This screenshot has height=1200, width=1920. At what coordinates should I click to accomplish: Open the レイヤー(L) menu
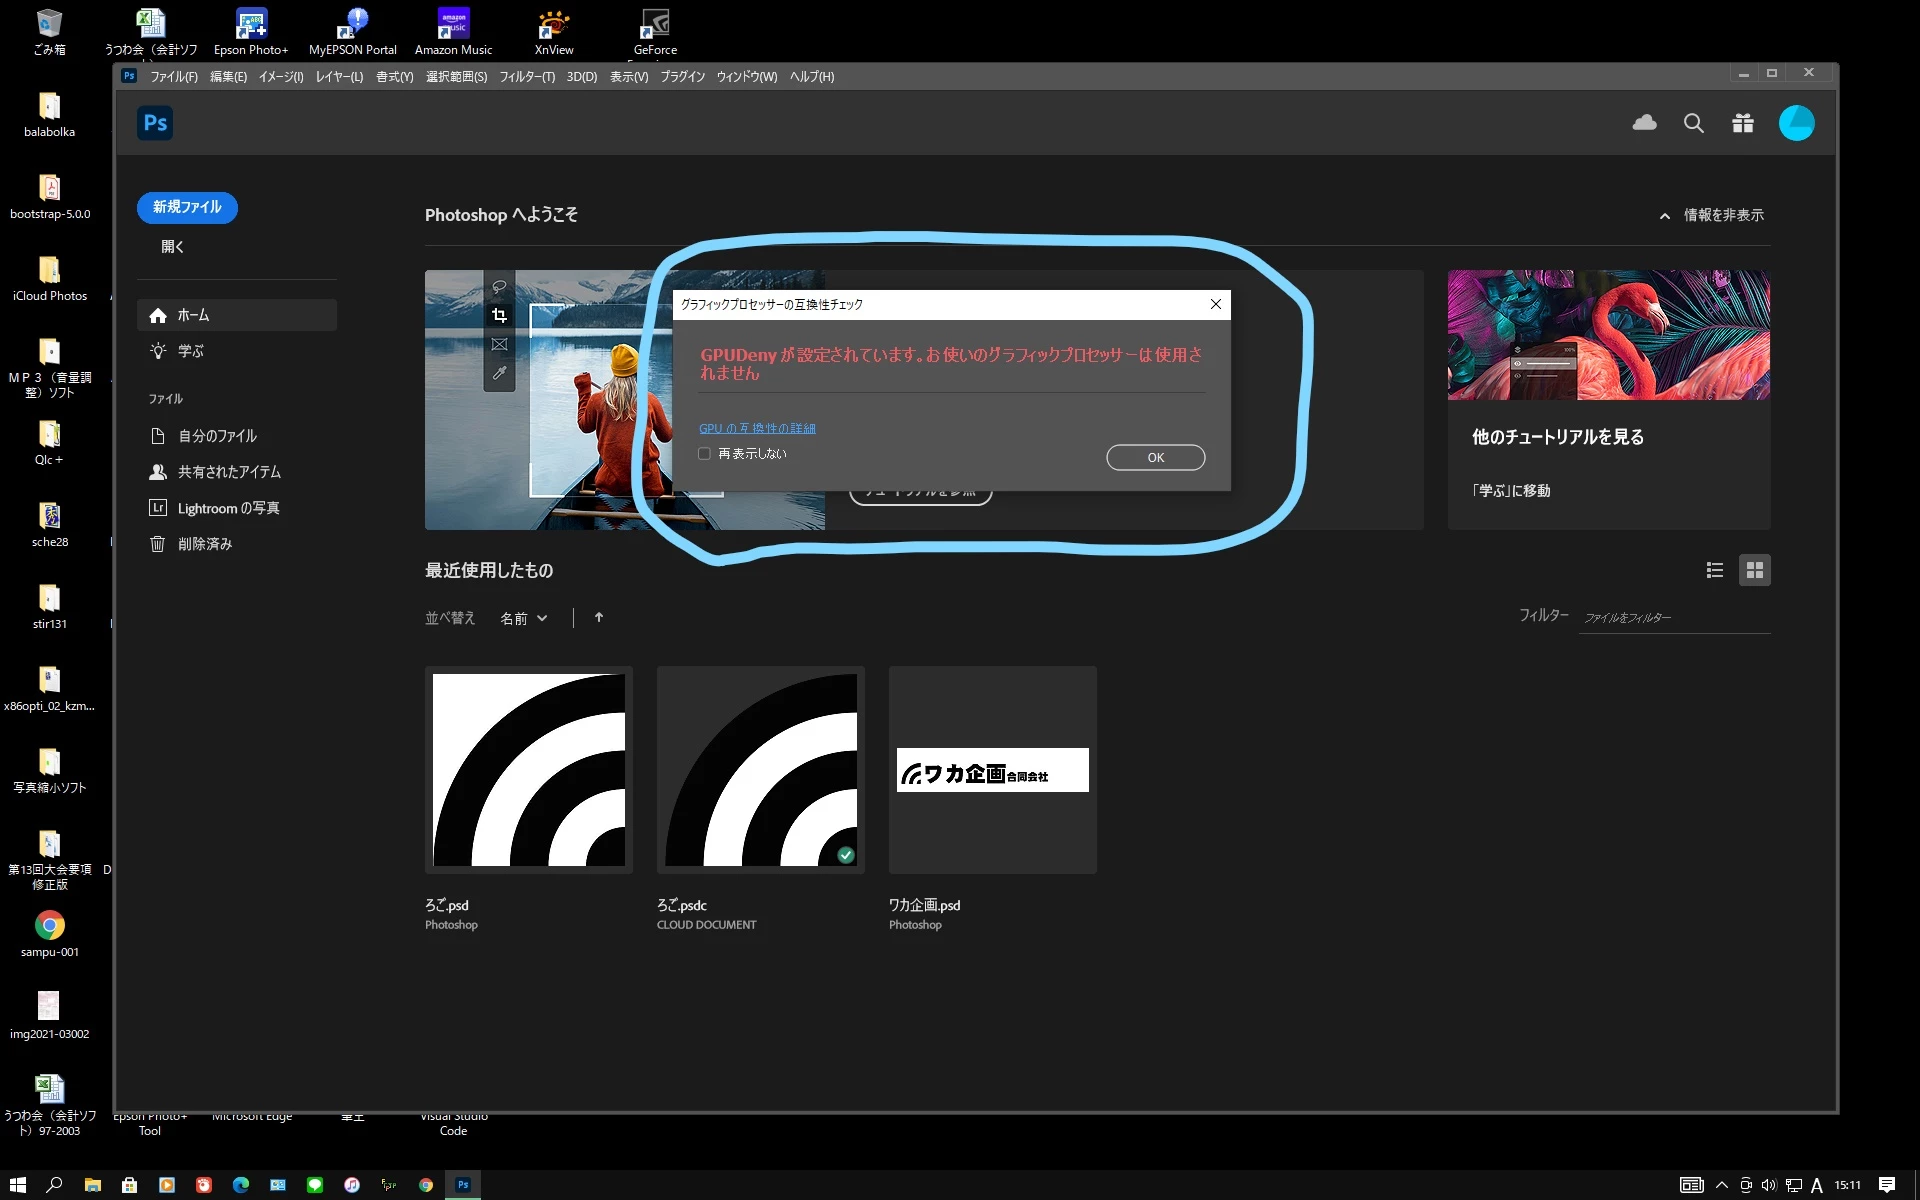339,77
